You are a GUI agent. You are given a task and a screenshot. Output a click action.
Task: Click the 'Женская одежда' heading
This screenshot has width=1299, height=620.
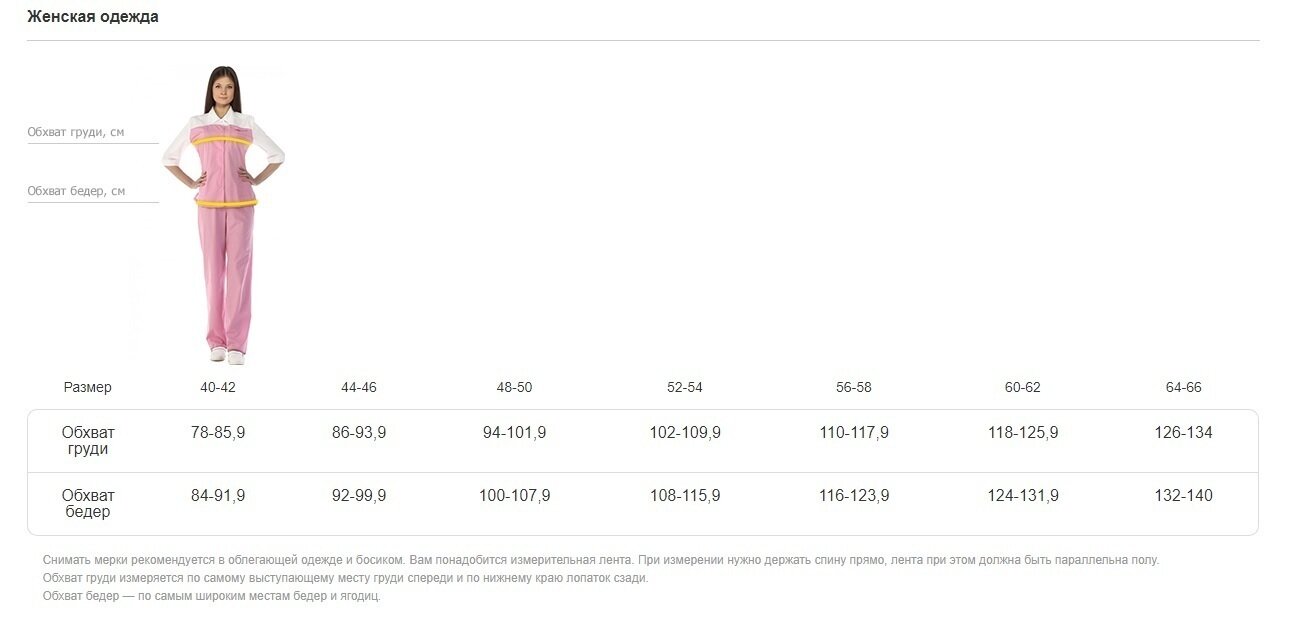coord(93,17)
